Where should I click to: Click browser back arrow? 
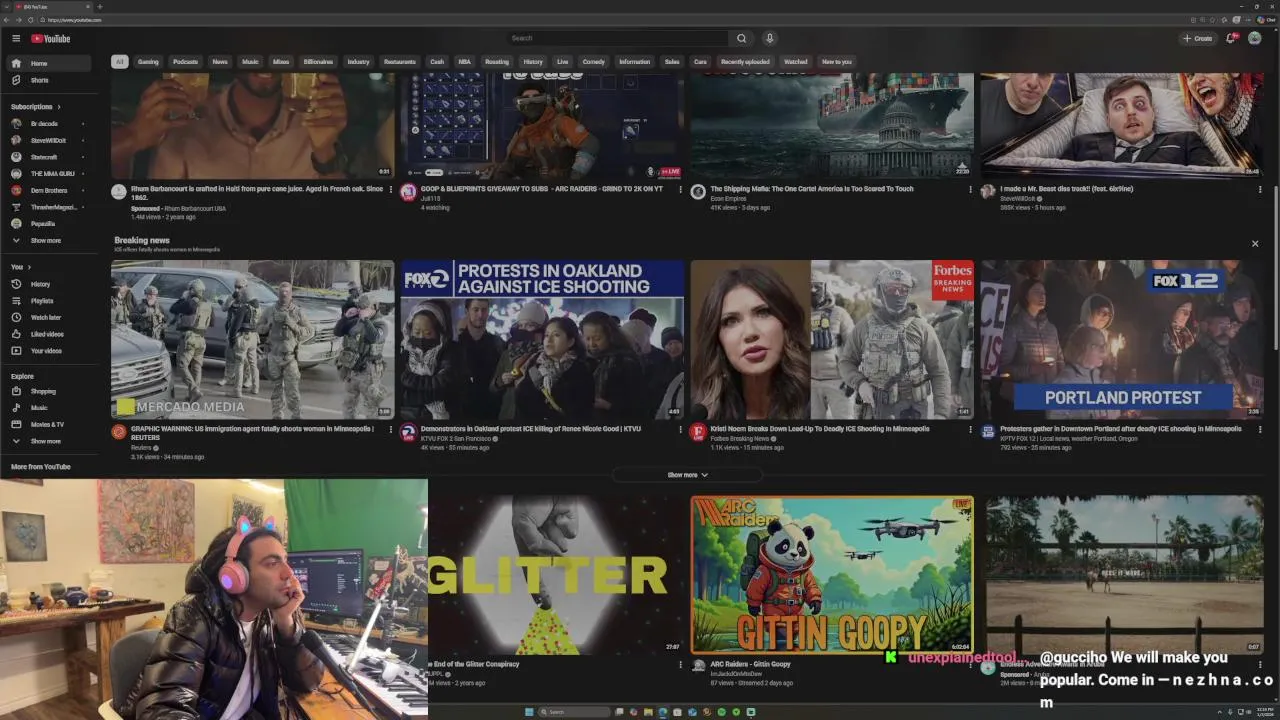7,20
